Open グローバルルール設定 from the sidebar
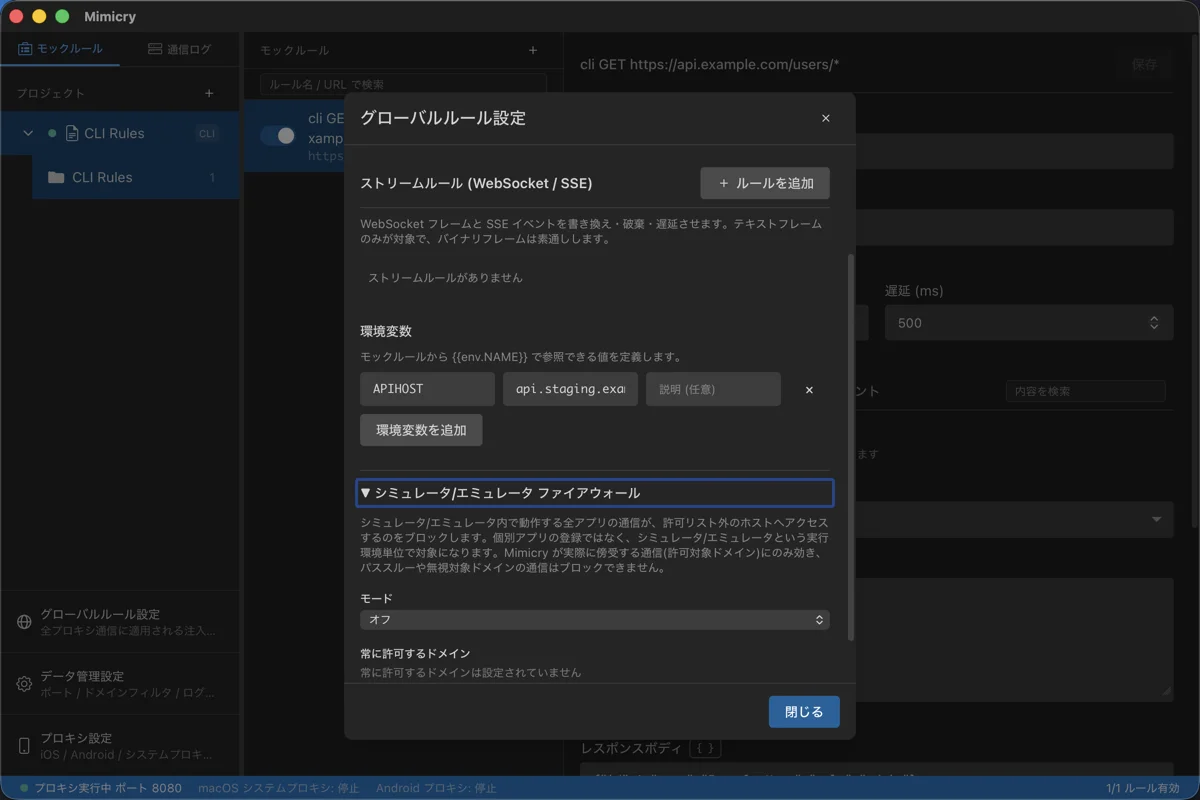Viewport: 1200px width, 800px height. [x=120, y=622]
